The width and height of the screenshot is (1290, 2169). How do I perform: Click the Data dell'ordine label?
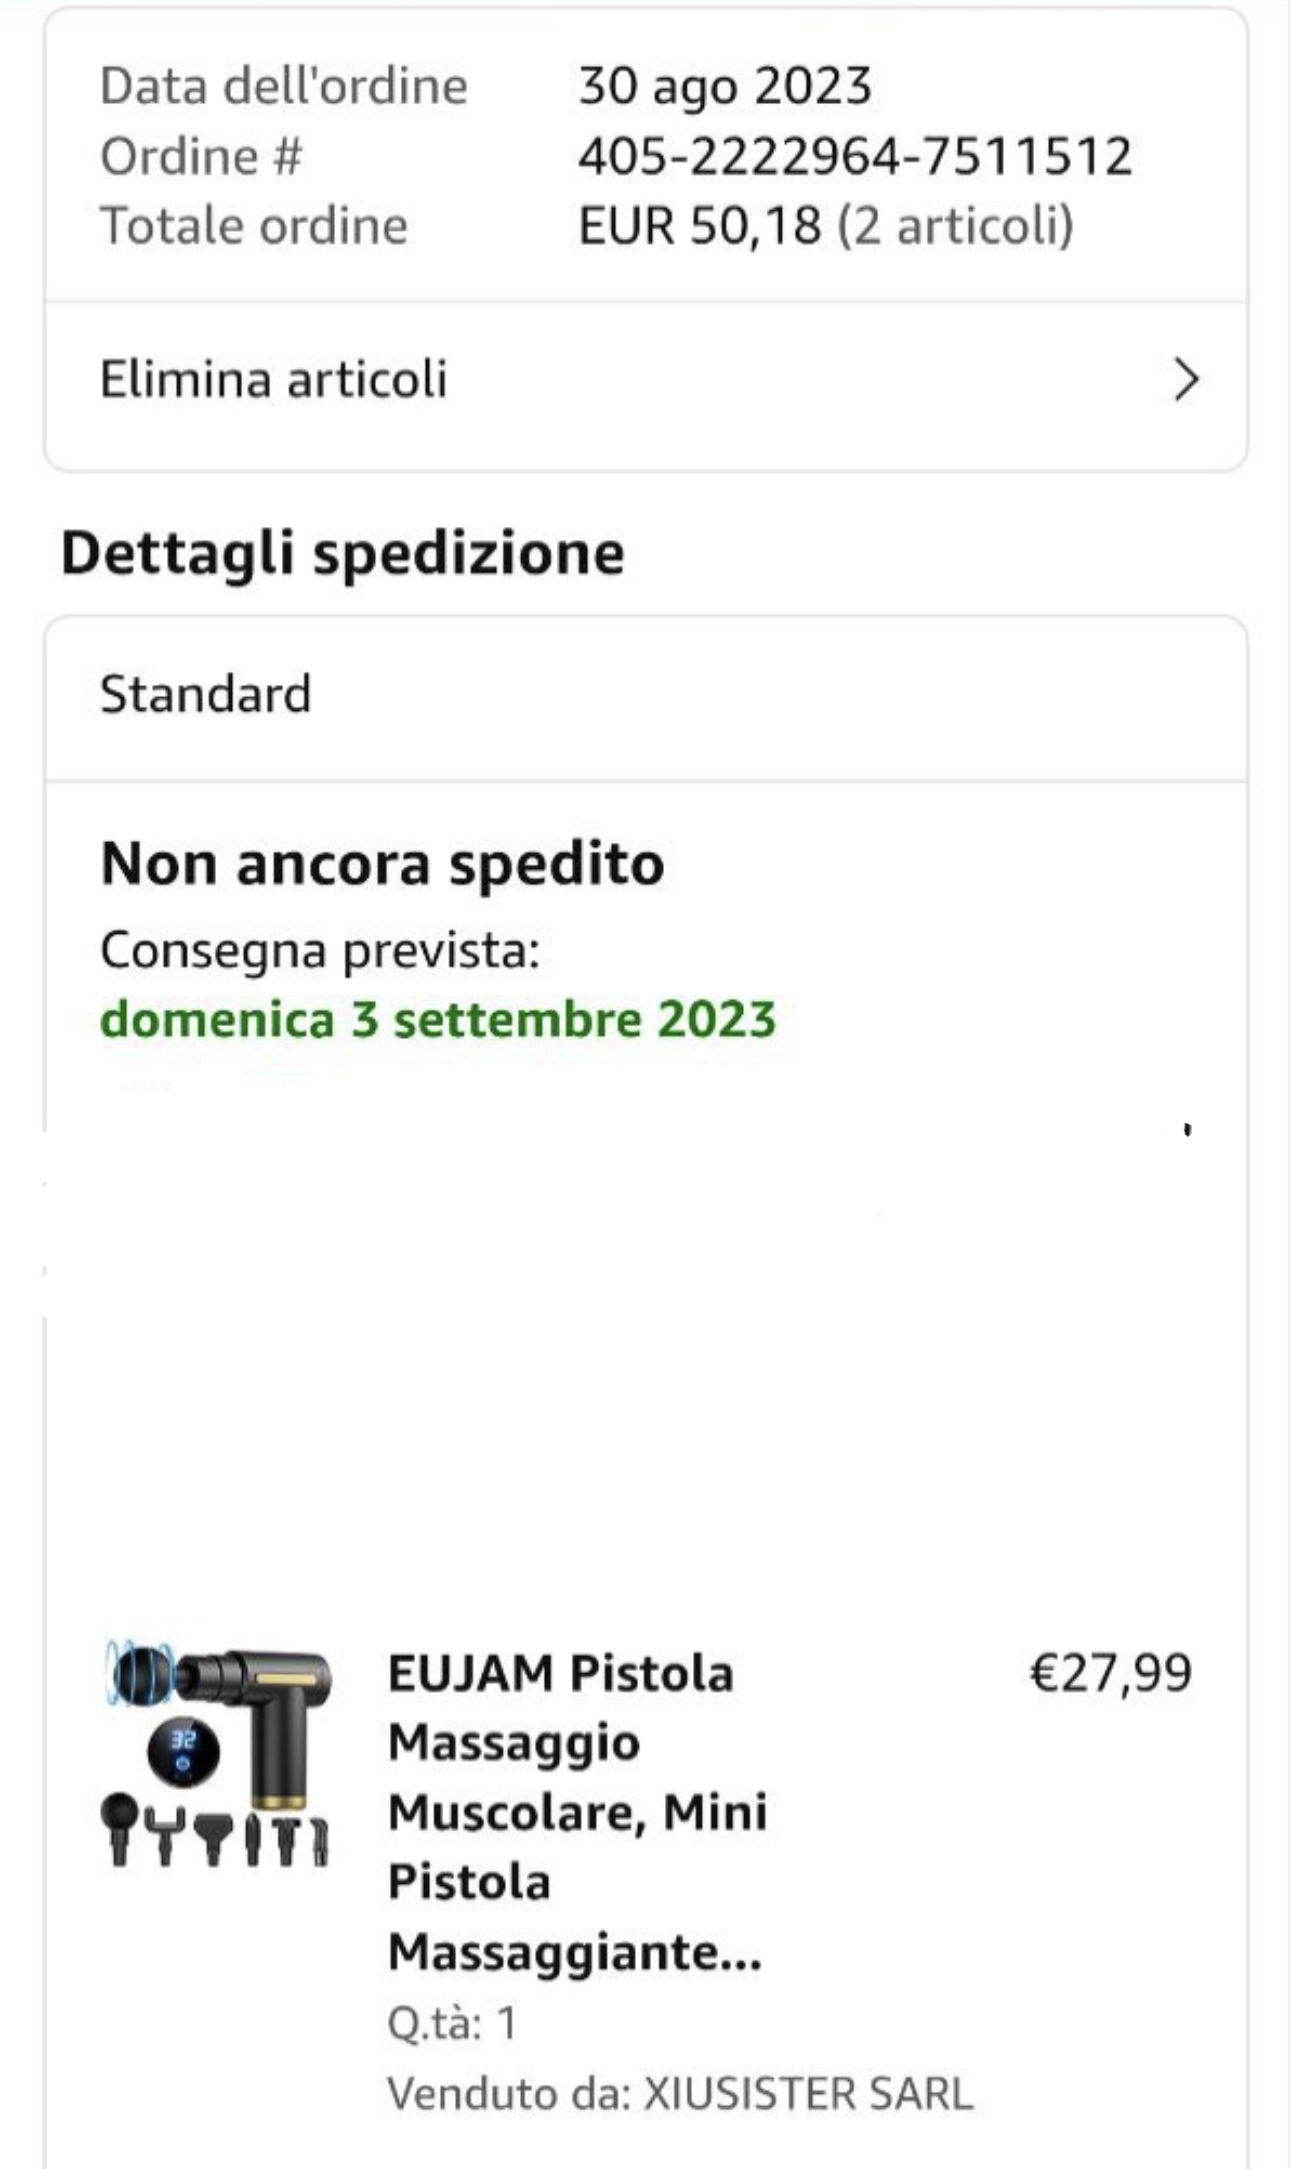(x=284, y=87)
